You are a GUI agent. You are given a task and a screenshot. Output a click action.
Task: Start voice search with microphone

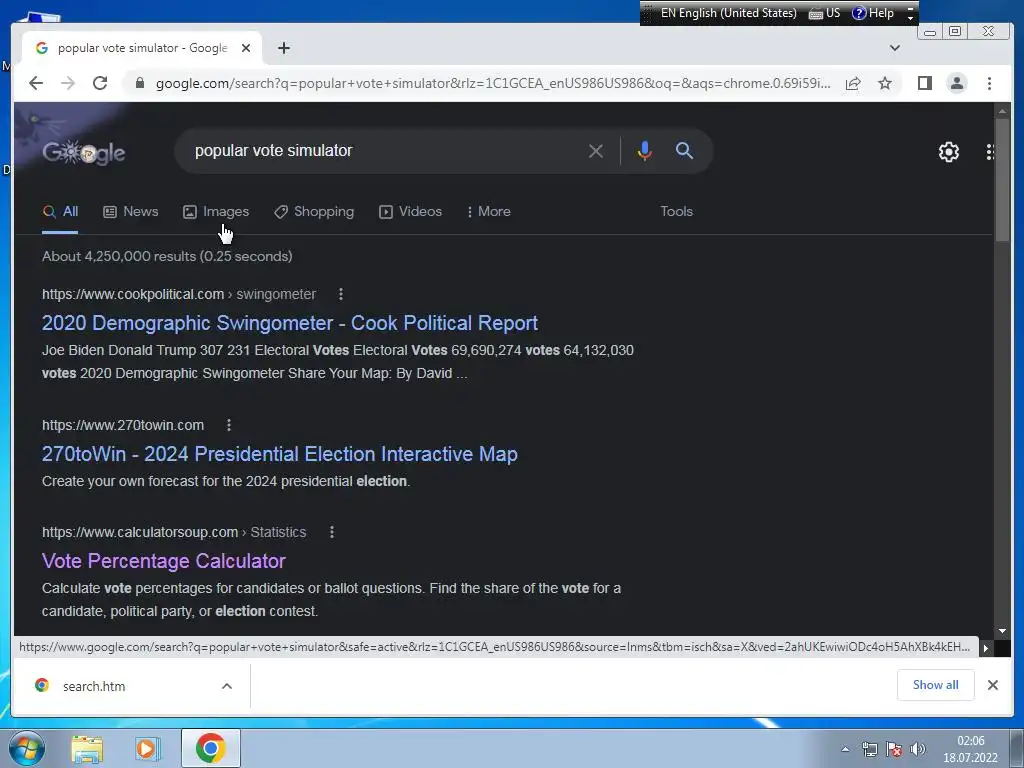tap(645, 151)
